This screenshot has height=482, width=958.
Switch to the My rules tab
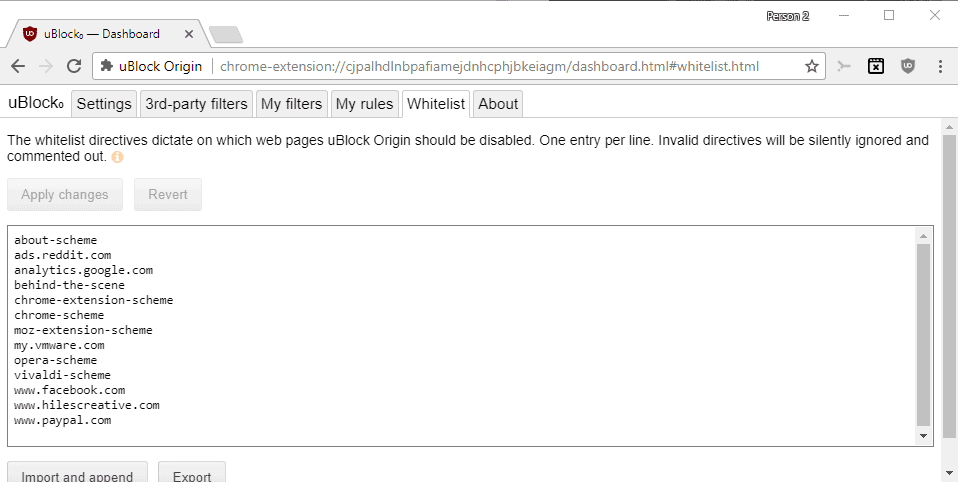[364, 104]
